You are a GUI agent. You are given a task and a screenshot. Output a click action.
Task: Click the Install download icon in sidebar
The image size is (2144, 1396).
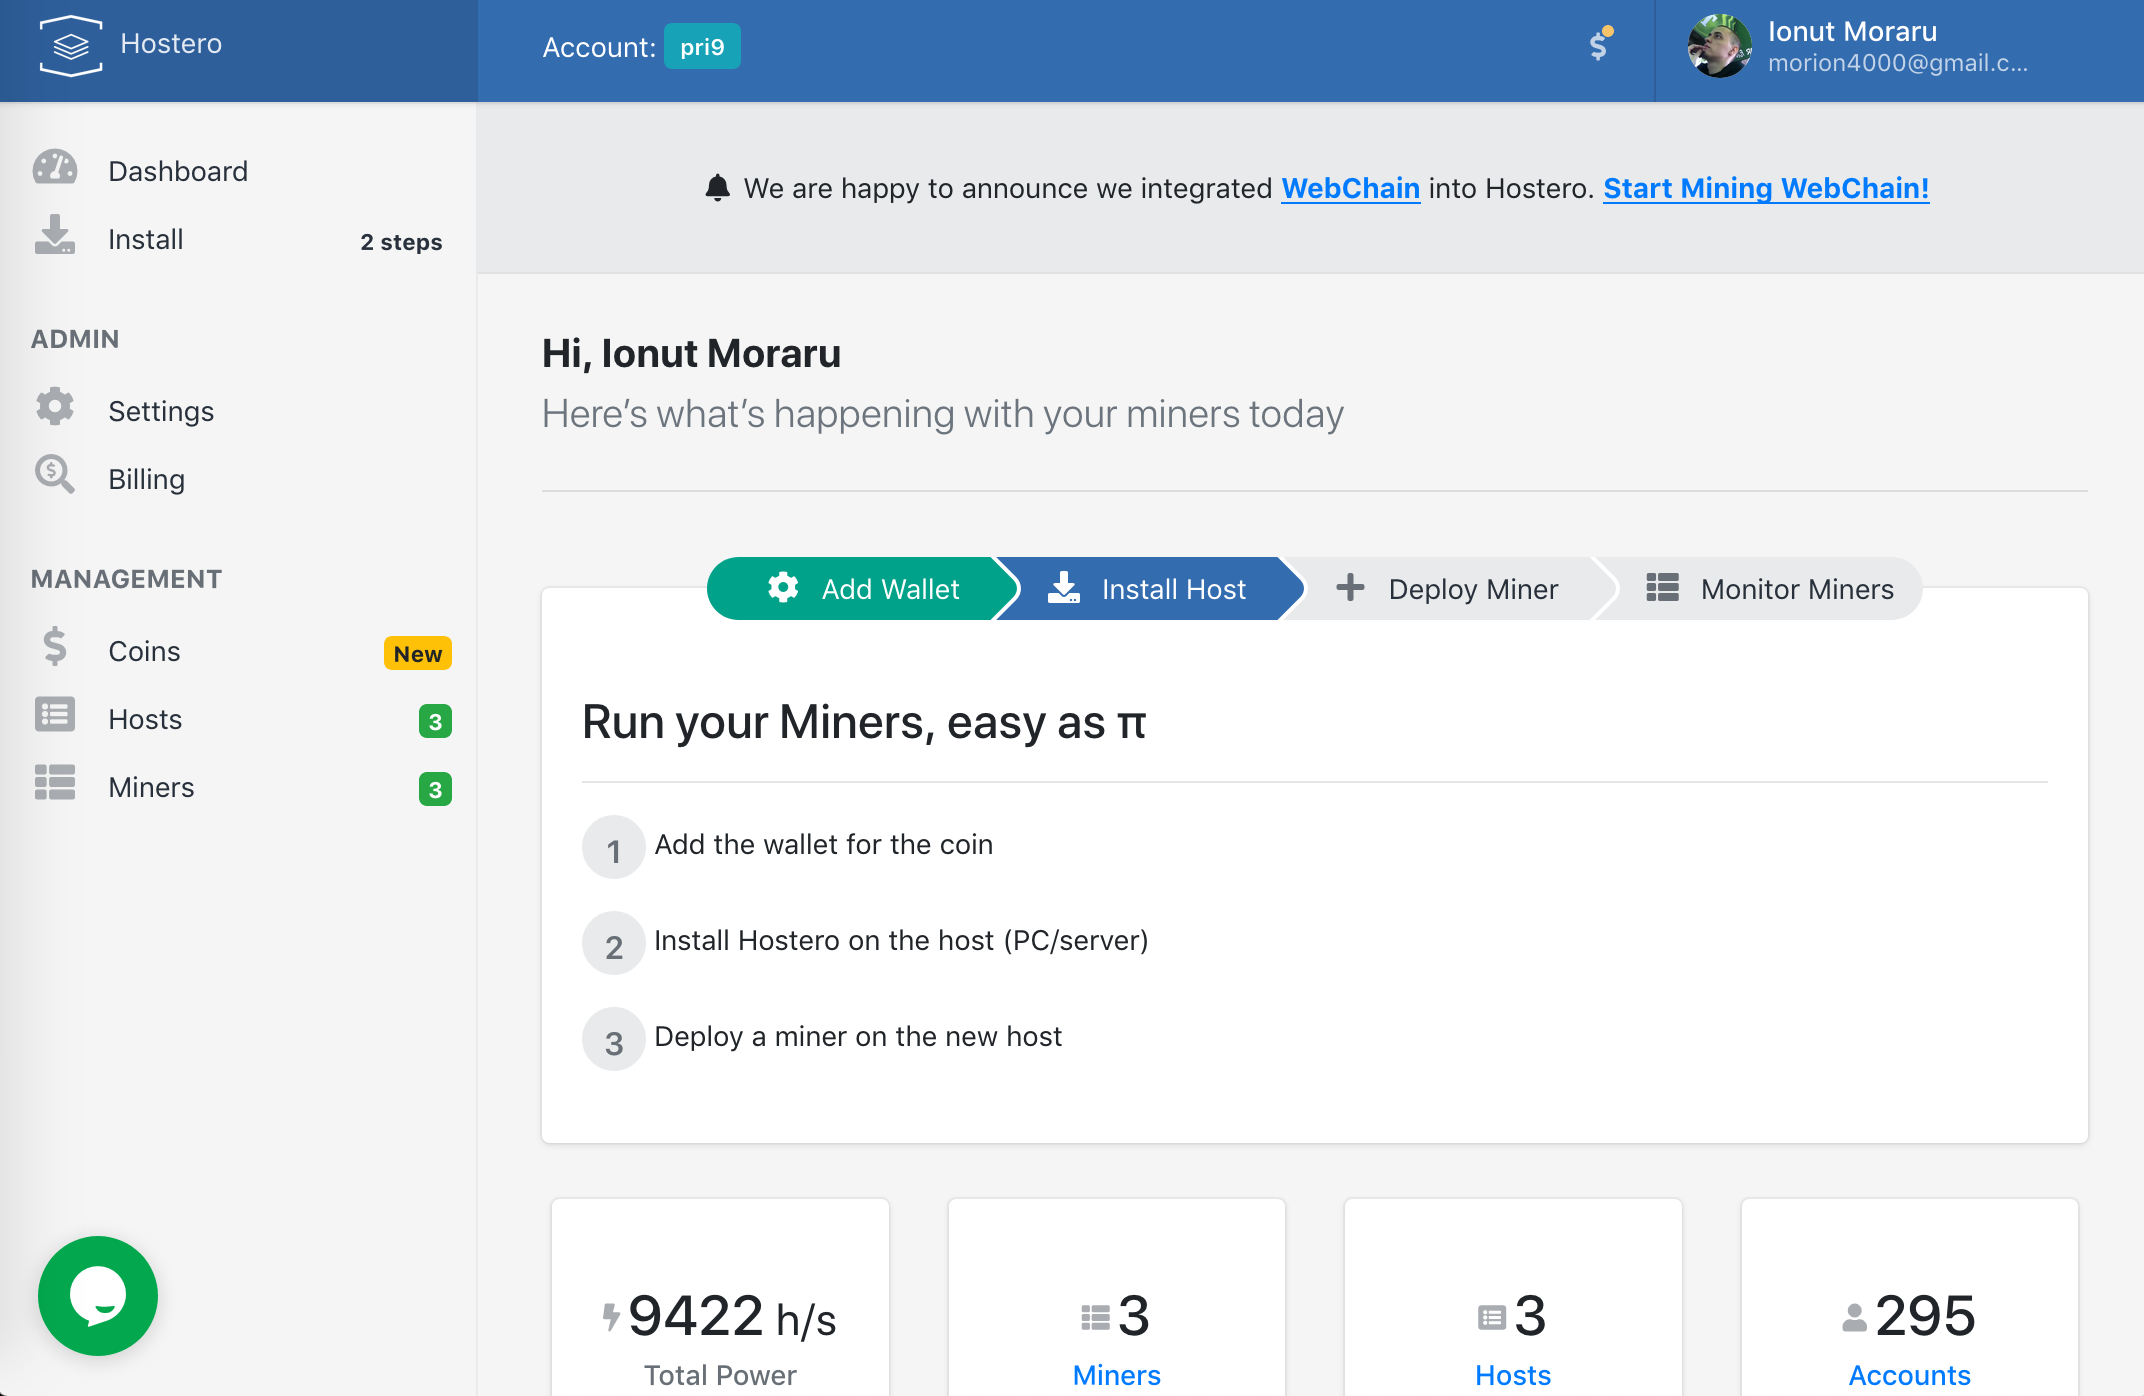click(55, 236)
